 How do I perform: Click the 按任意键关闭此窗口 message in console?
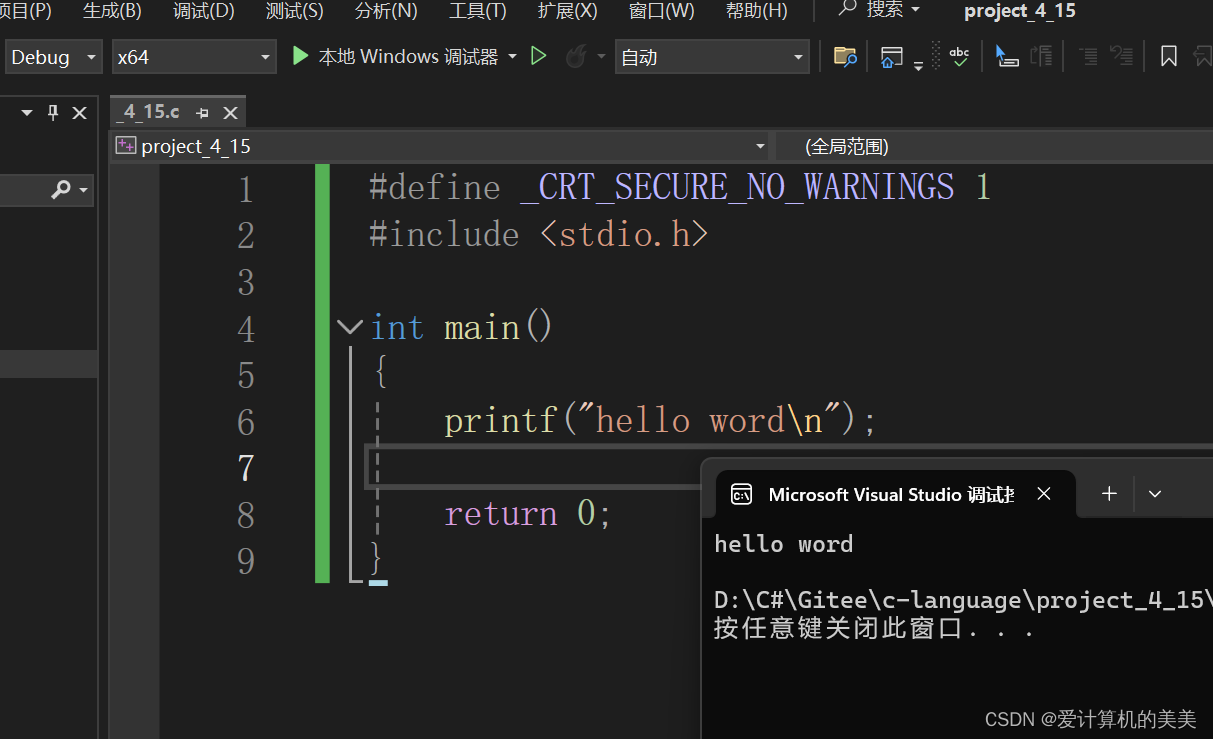coord(873,628)
